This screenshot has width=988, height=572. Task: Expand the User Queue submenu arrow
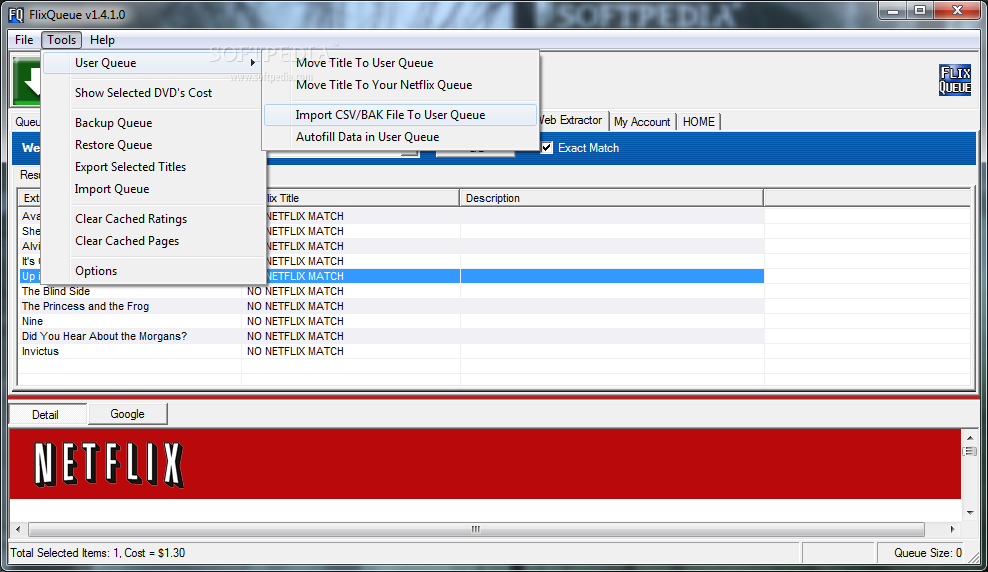click(x=253, y=62)
